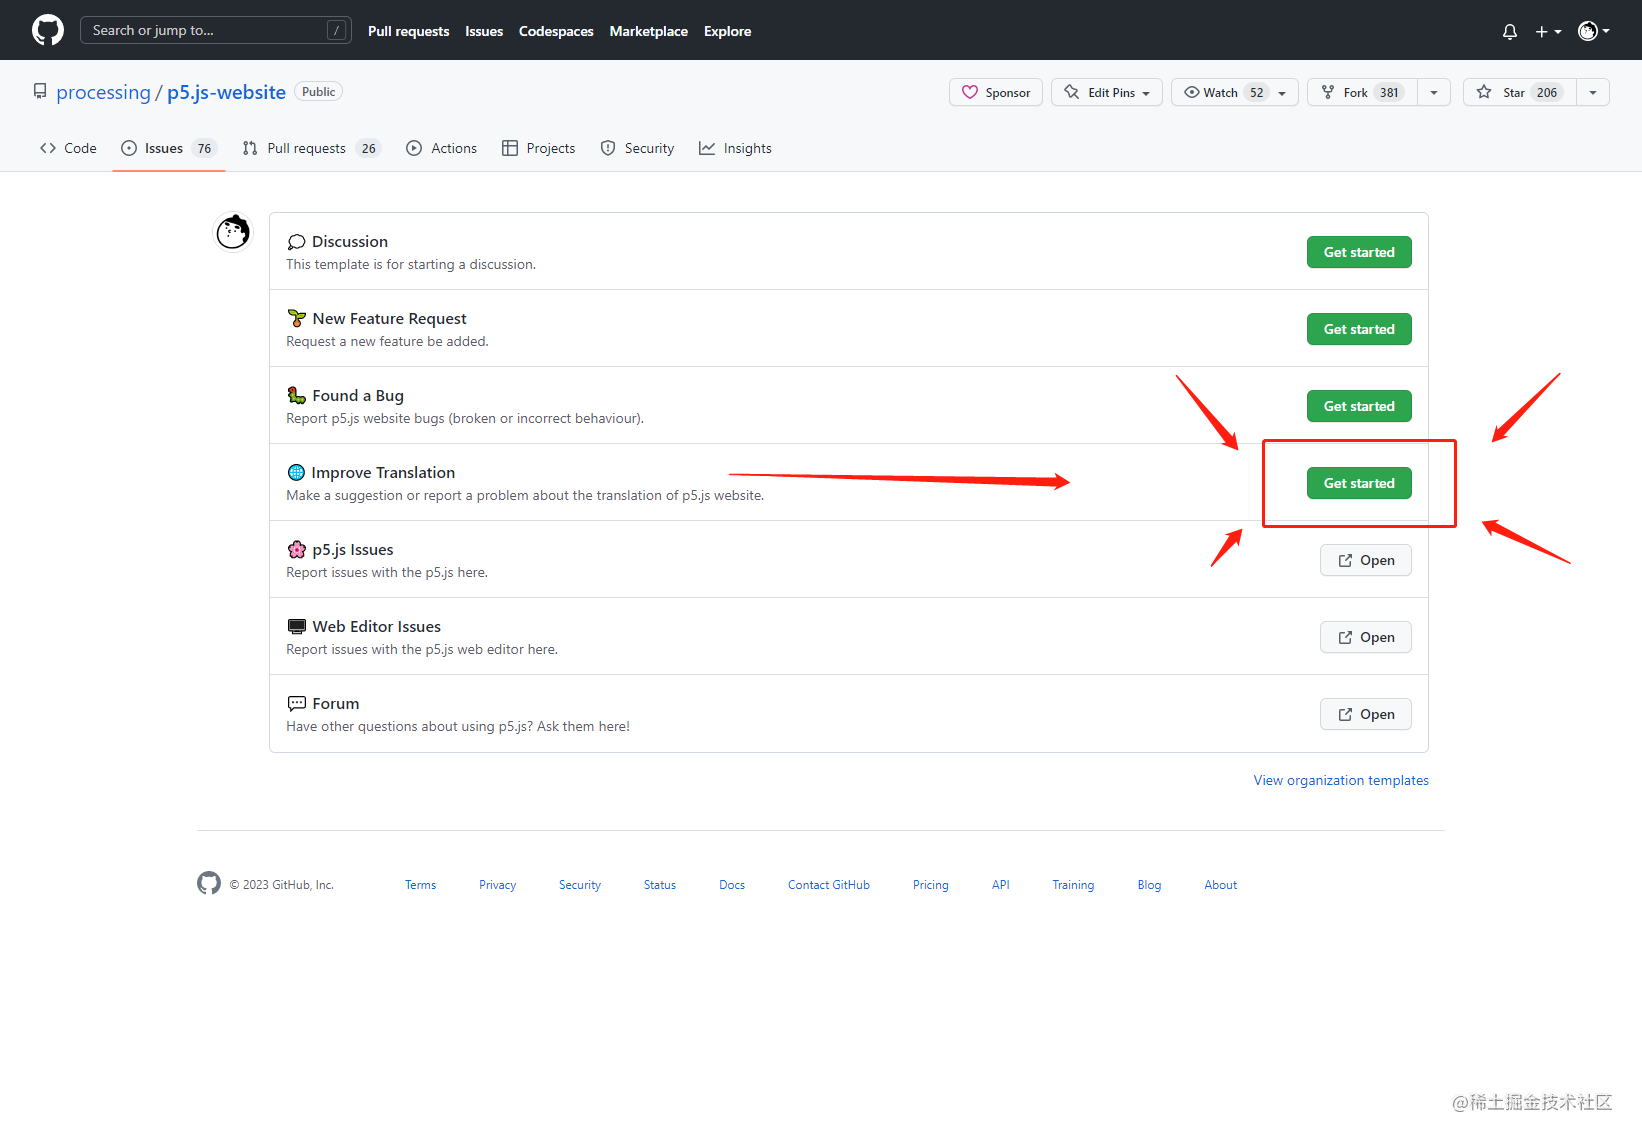Open the notifications bell
Screen dimensions: 1642x1142
point(1510,31)
